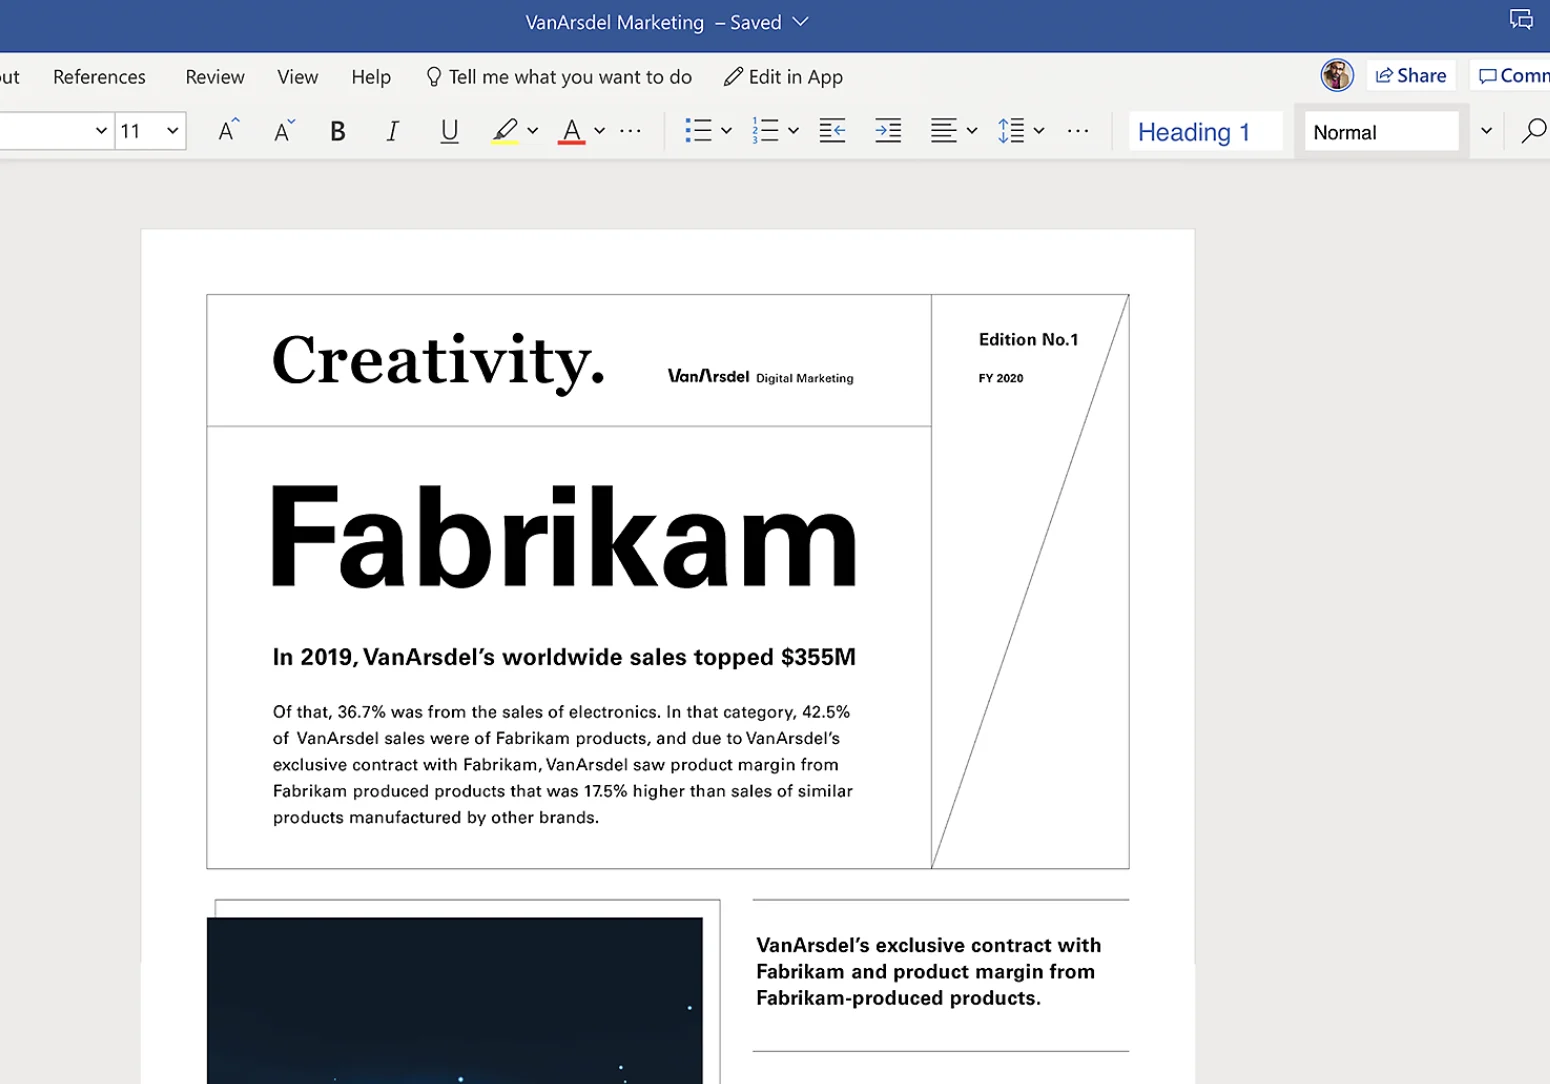Screen dimensions: 1550x1084
Task: Toggle underline formatting
Action: [x=450, y=131]
